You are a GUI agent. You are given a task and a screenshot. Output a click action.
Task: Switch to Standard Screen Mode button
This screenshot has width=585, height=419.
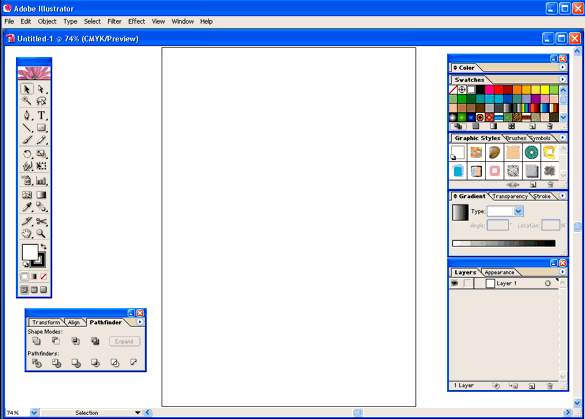tap(24, 290)
